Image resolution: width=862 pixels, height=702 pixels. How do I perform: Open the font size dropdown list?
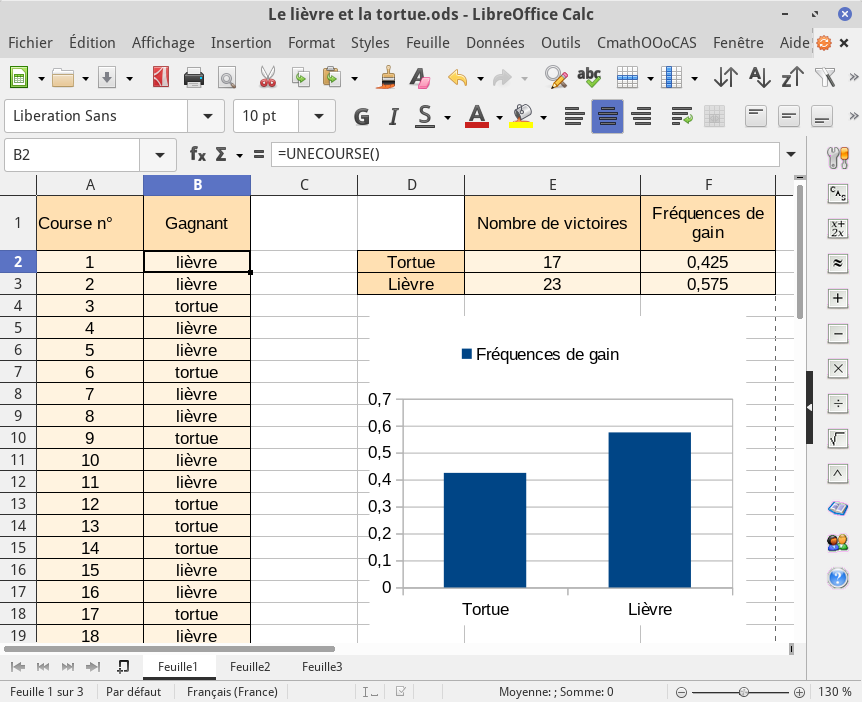click(x=318, y=116)
